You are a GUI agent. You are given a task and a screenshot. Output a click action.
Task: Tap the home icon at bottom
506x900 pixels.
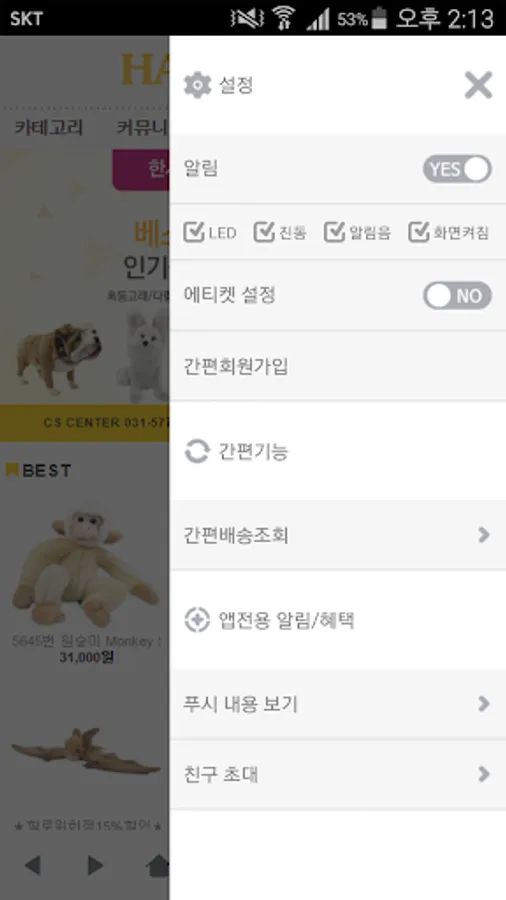coord(158,865)
